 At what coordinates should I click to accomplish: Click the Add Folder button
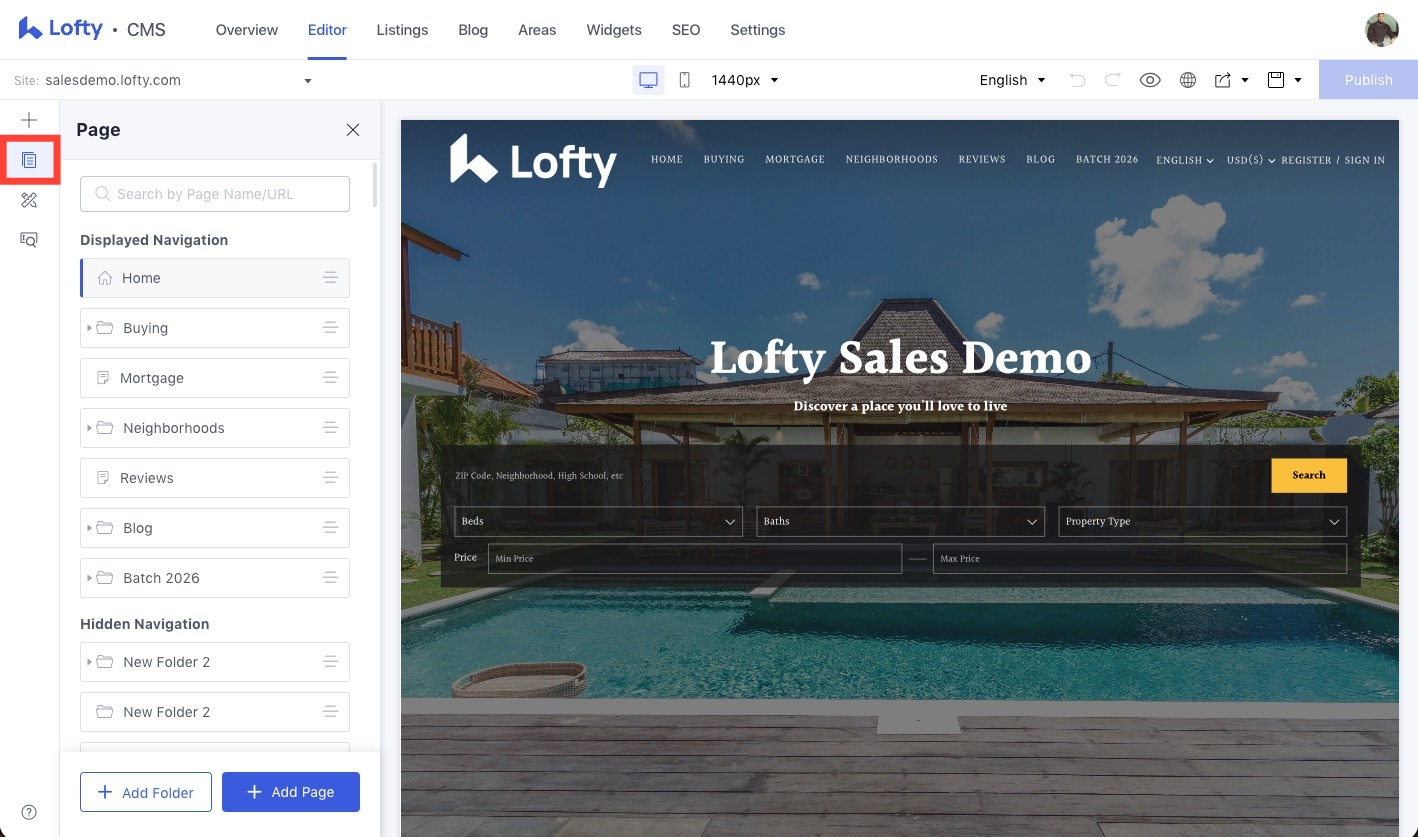click(145, 792)
